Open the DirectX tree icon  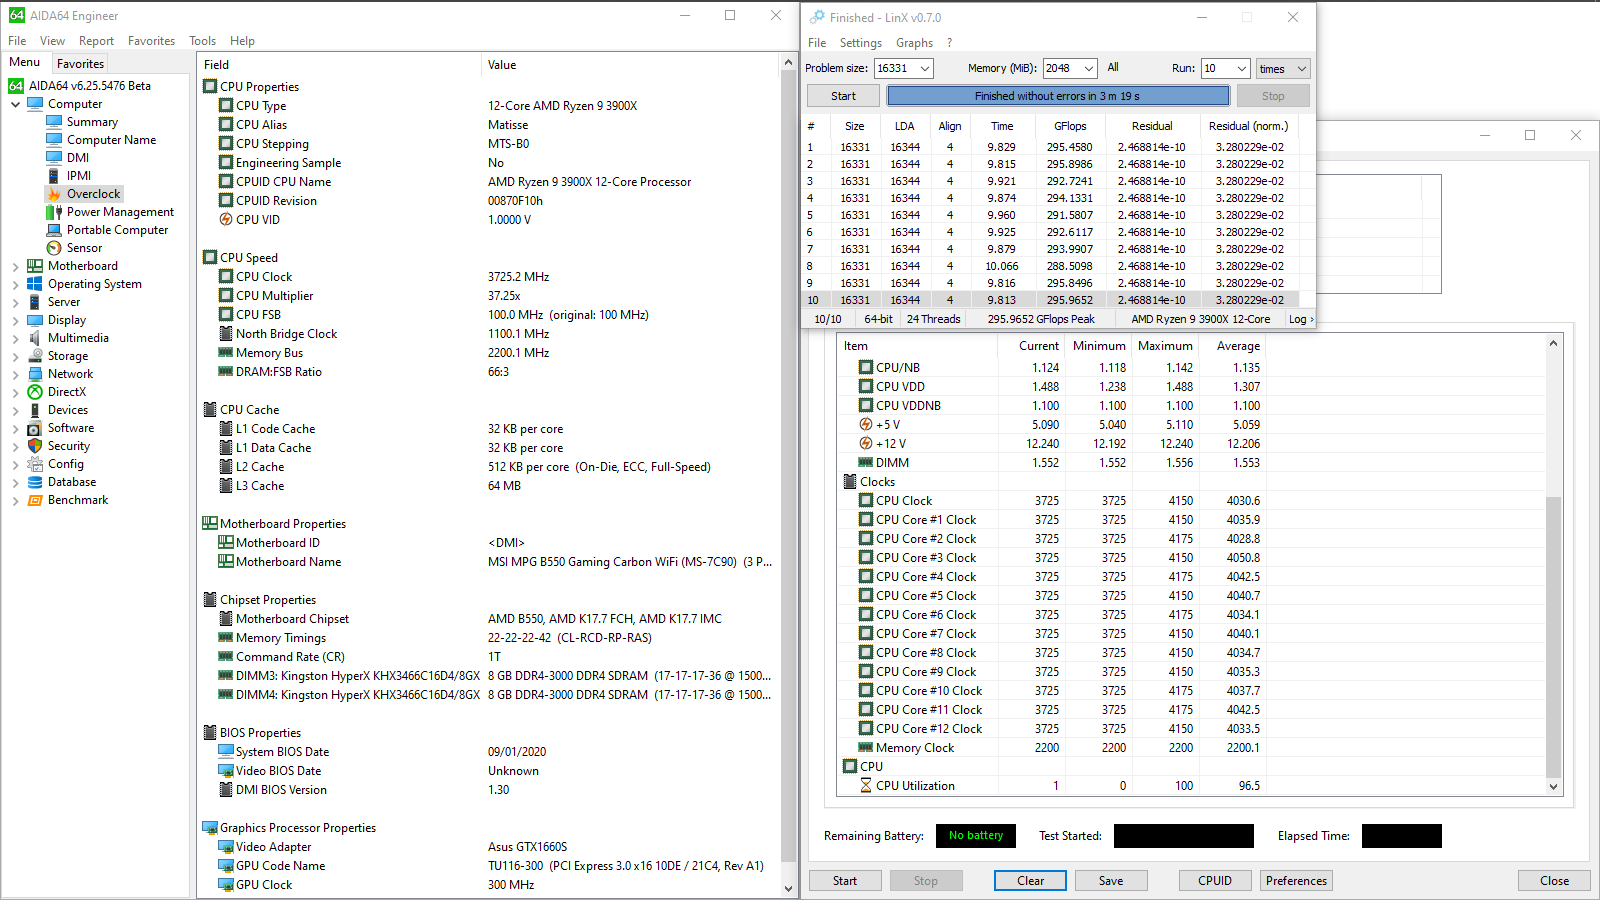tap(35, 392)
